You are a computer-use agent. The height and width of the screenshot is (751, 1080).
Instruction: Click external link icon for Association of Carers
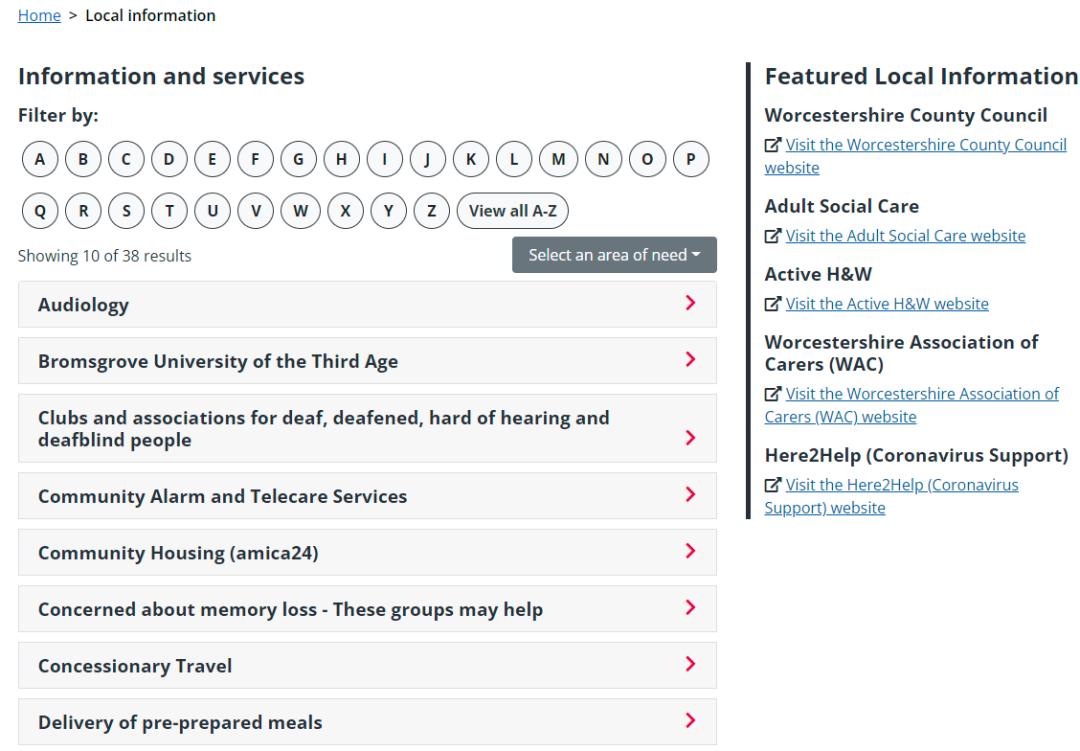pyautogui.click(x=773, y=394)
